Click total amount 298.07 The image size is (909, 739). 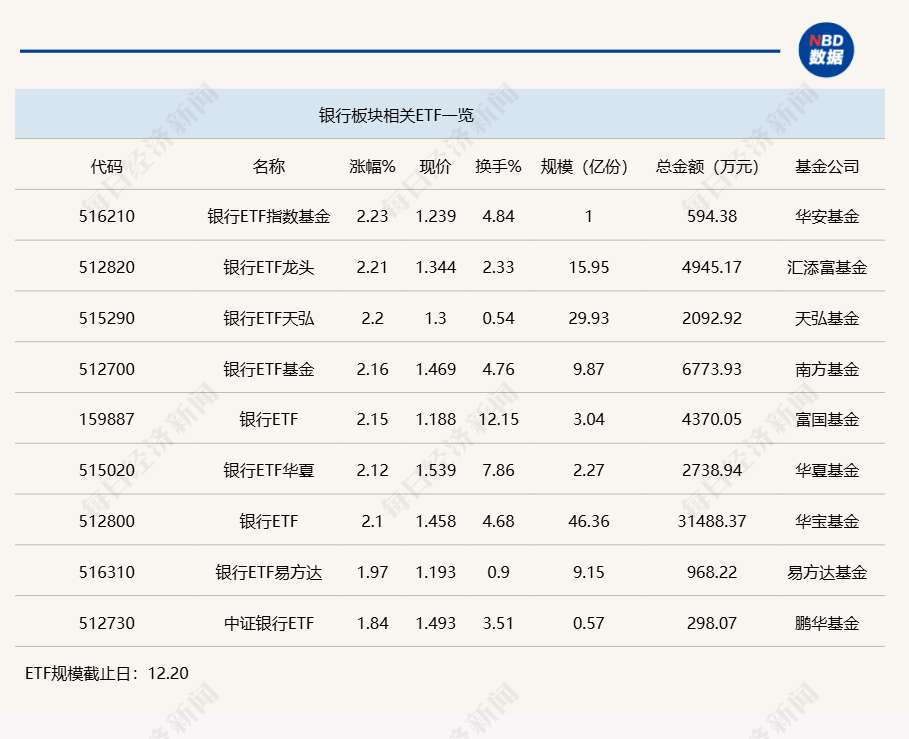[712, 623]
